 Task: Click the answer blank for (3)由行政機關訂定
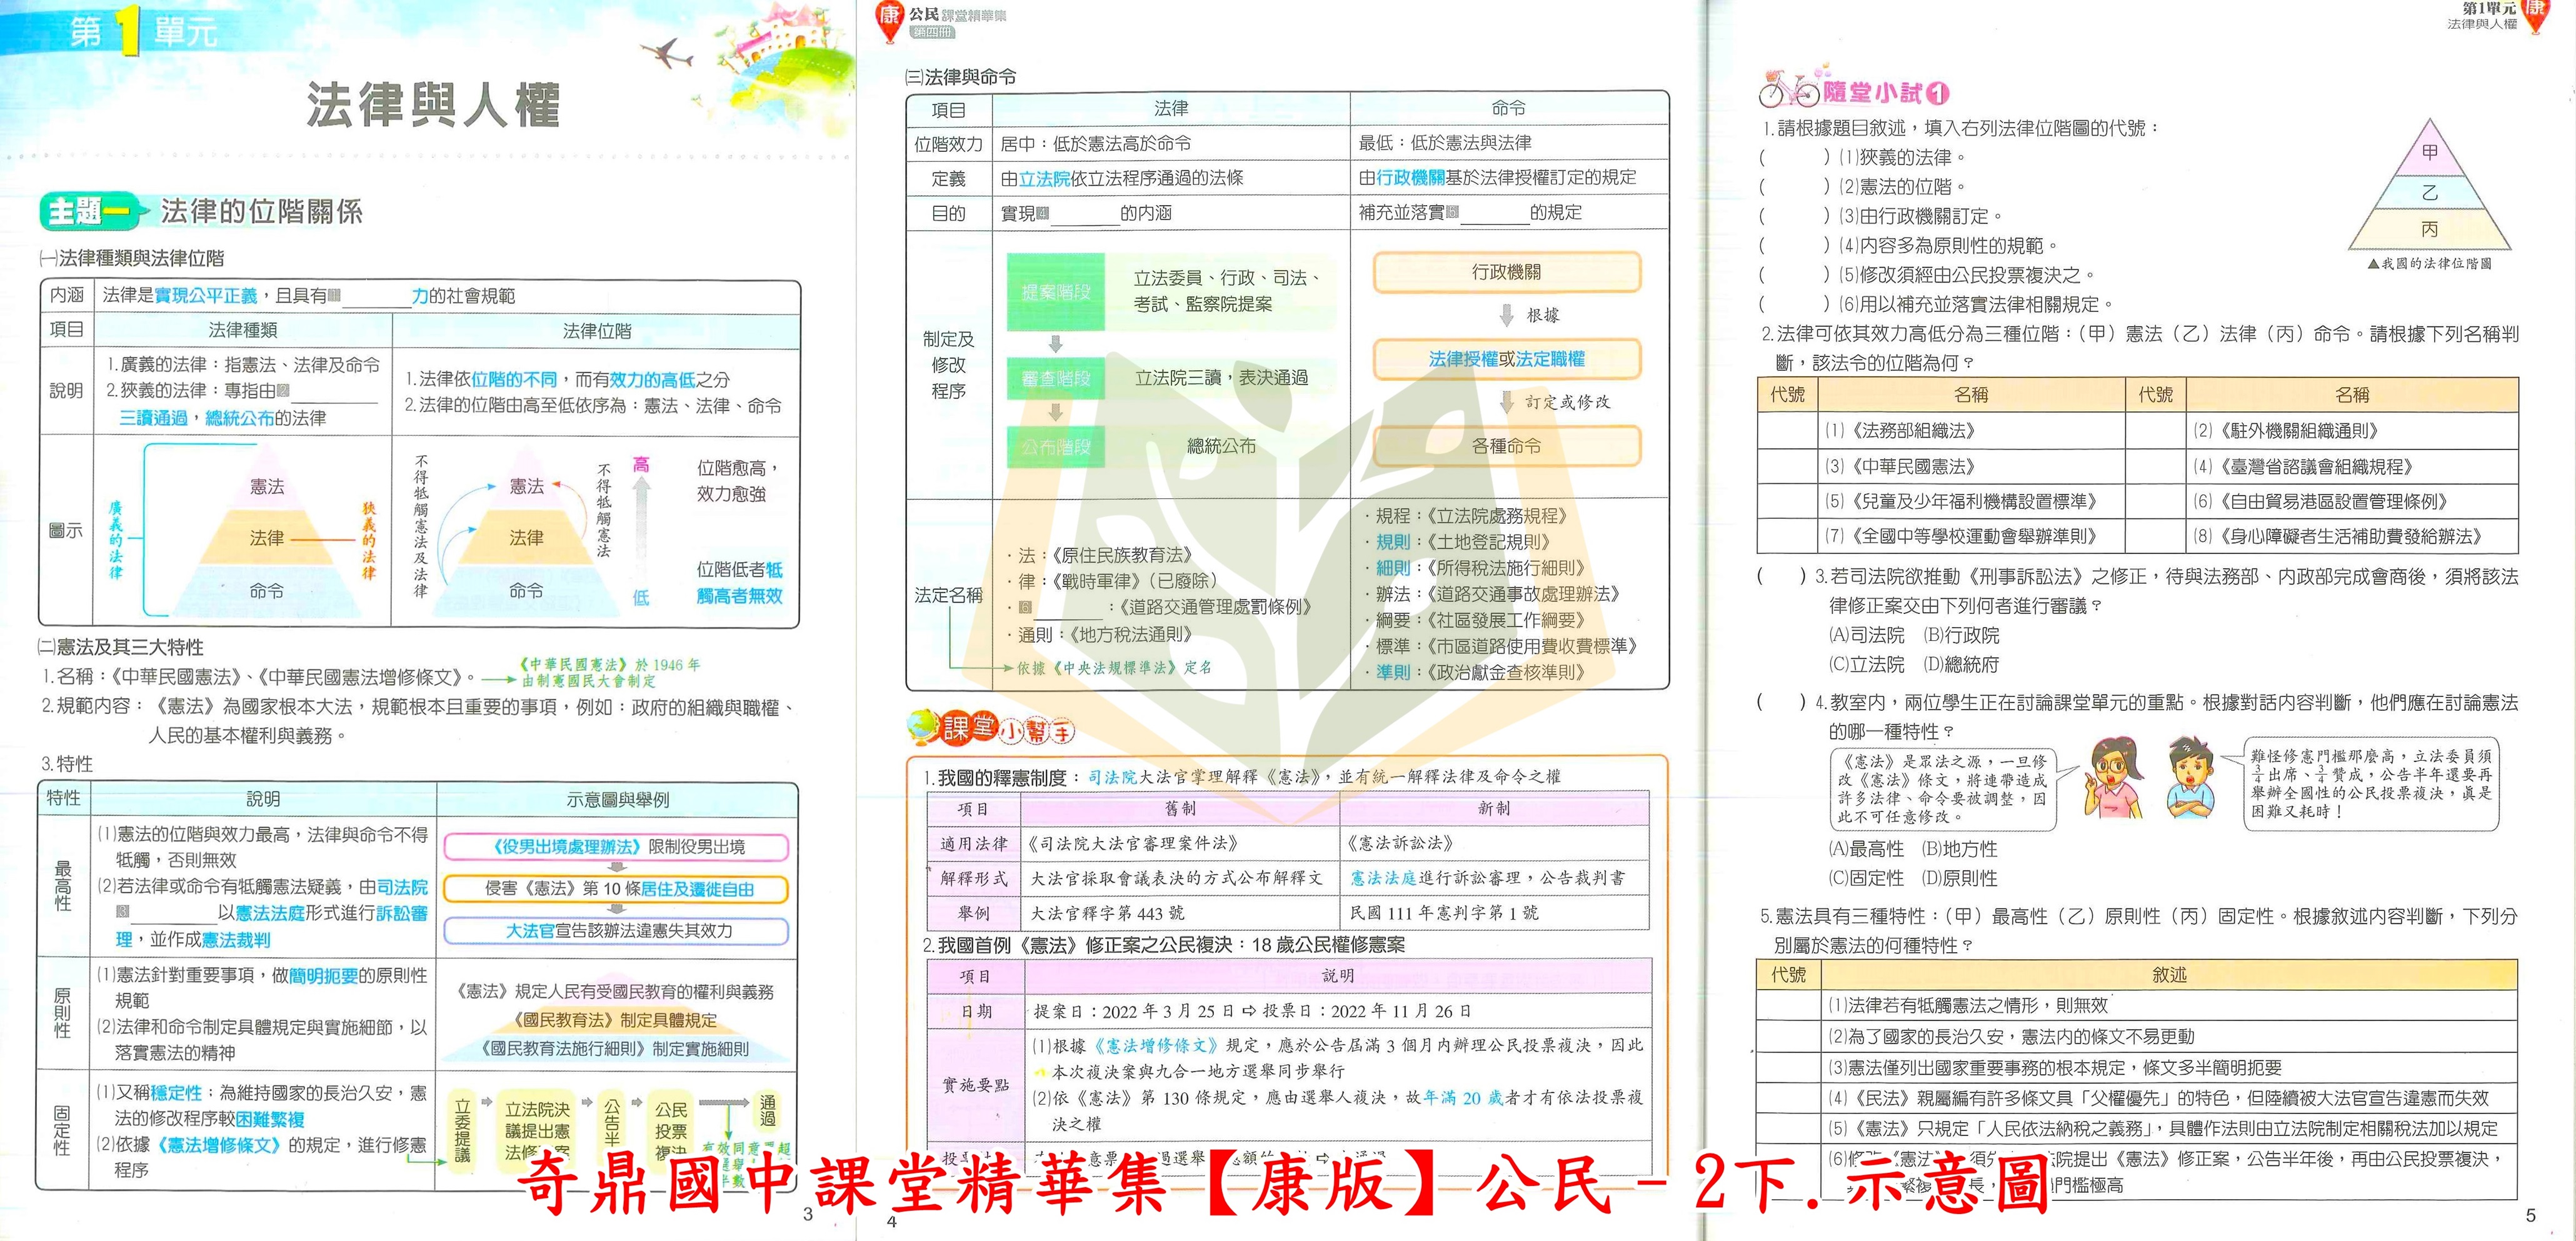coord(1795,216)
